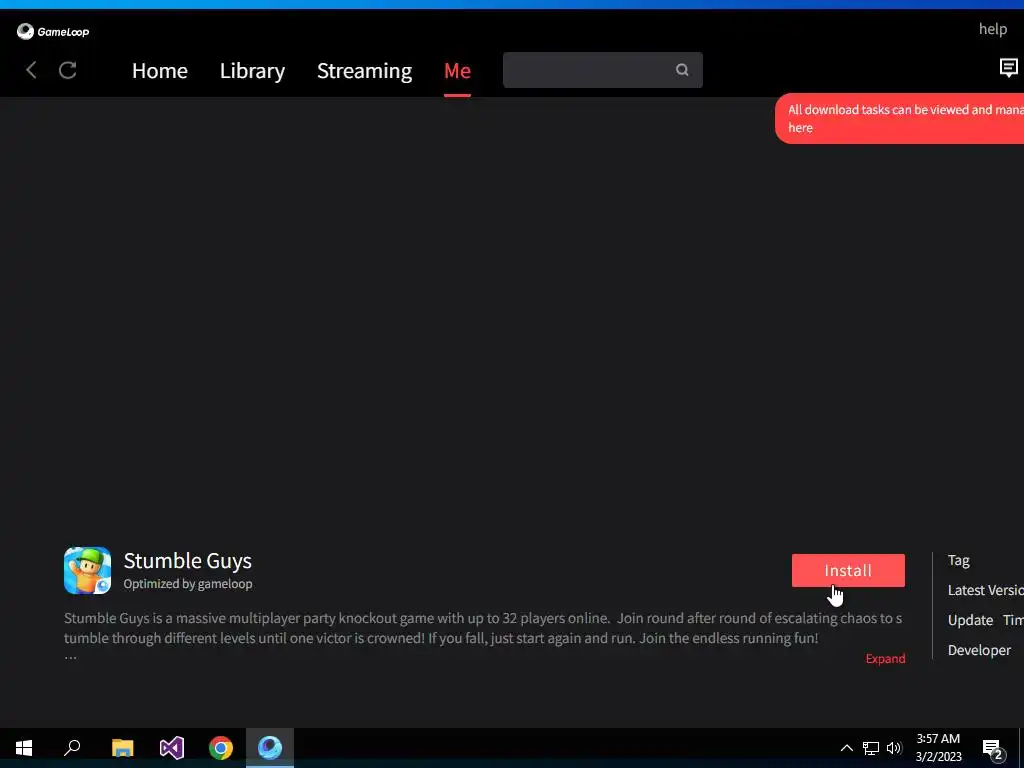This screenshot has height=768, width=1024.
Task: Click the Stumble Guys title
Action: (187, 561)
